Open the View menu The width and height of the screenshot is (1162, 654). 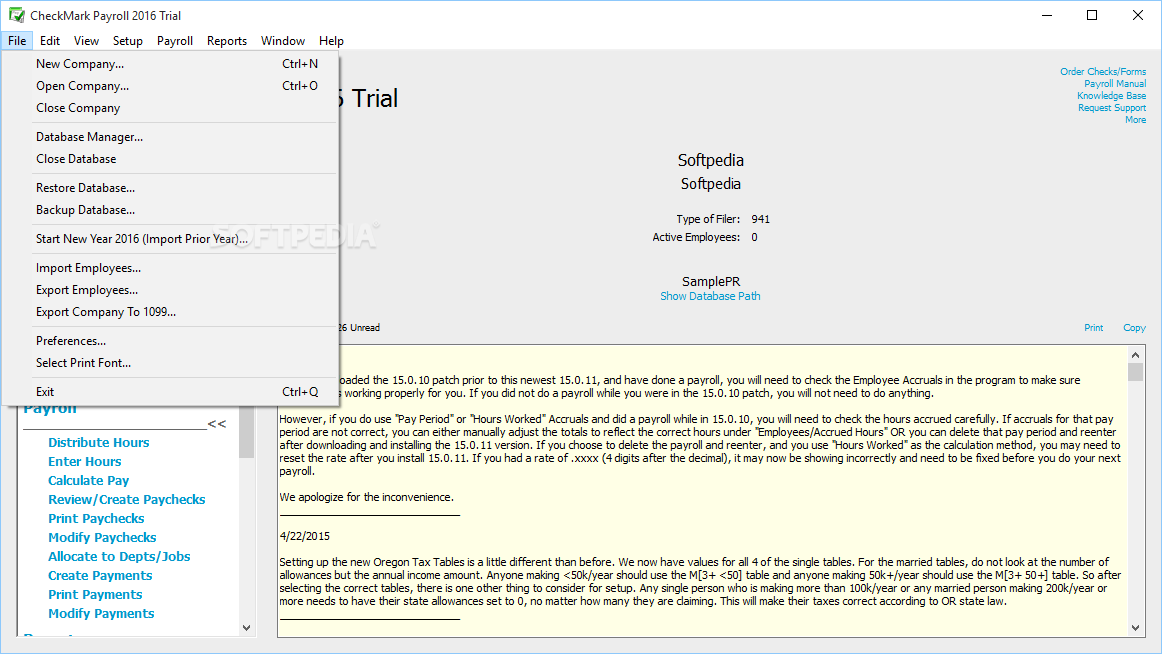tap(86, 41)
